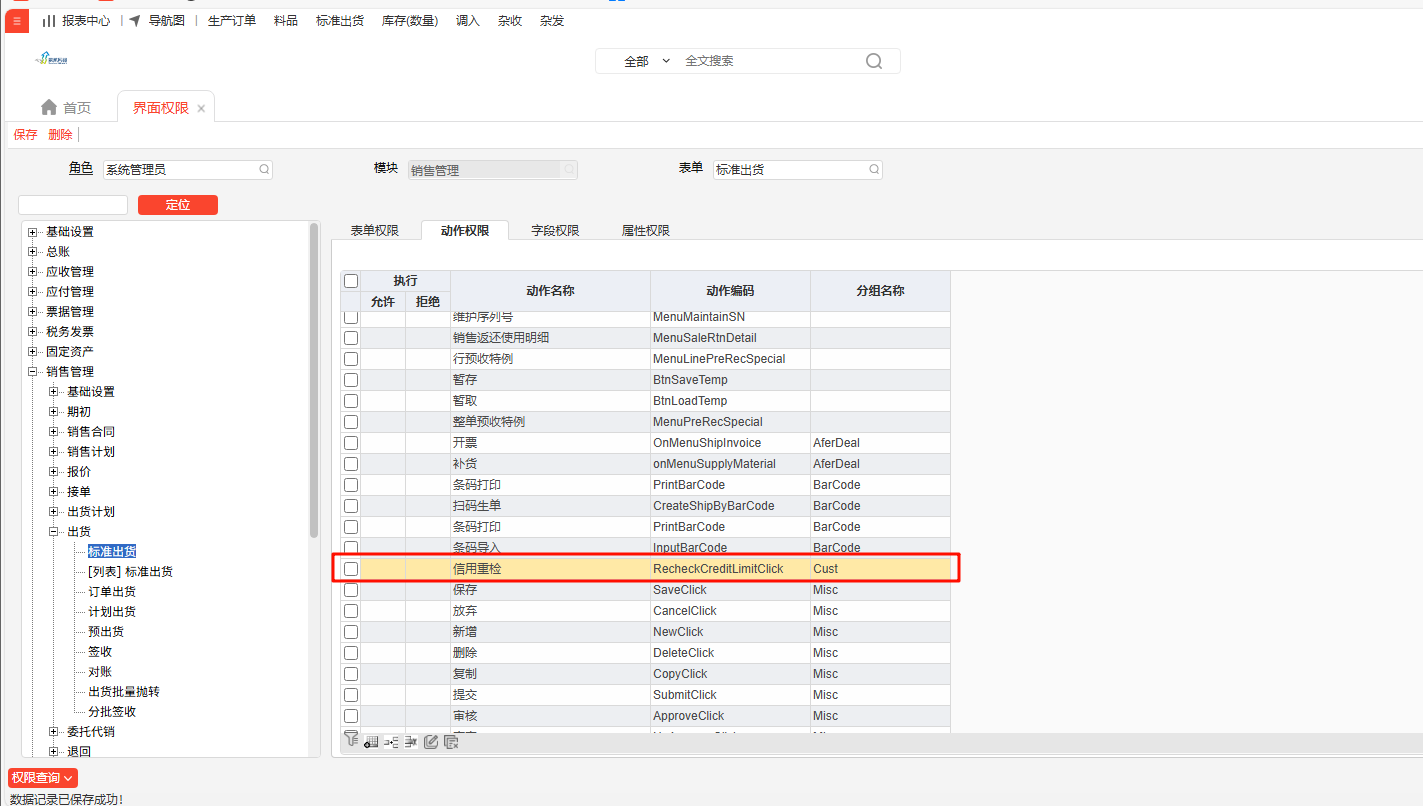Click the empty locate input field beside 定位

click(x=73, y=205)
